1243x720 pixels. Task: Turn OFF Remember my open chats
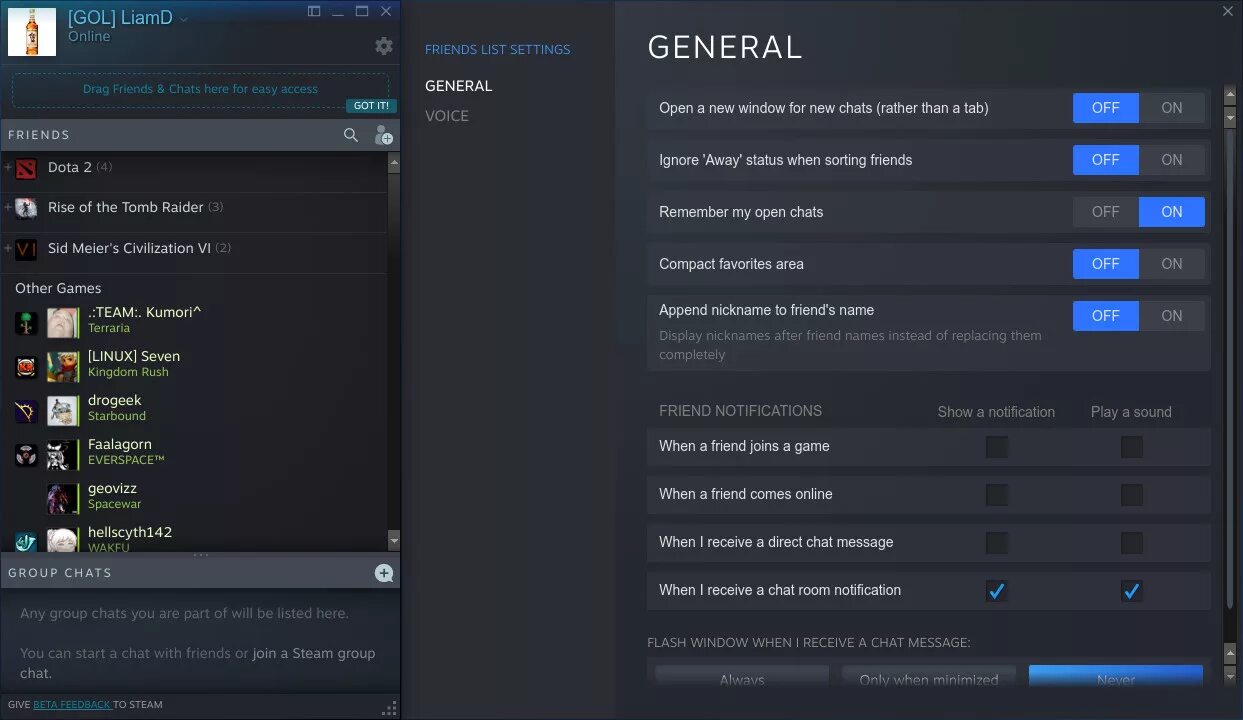point(1105,212)
